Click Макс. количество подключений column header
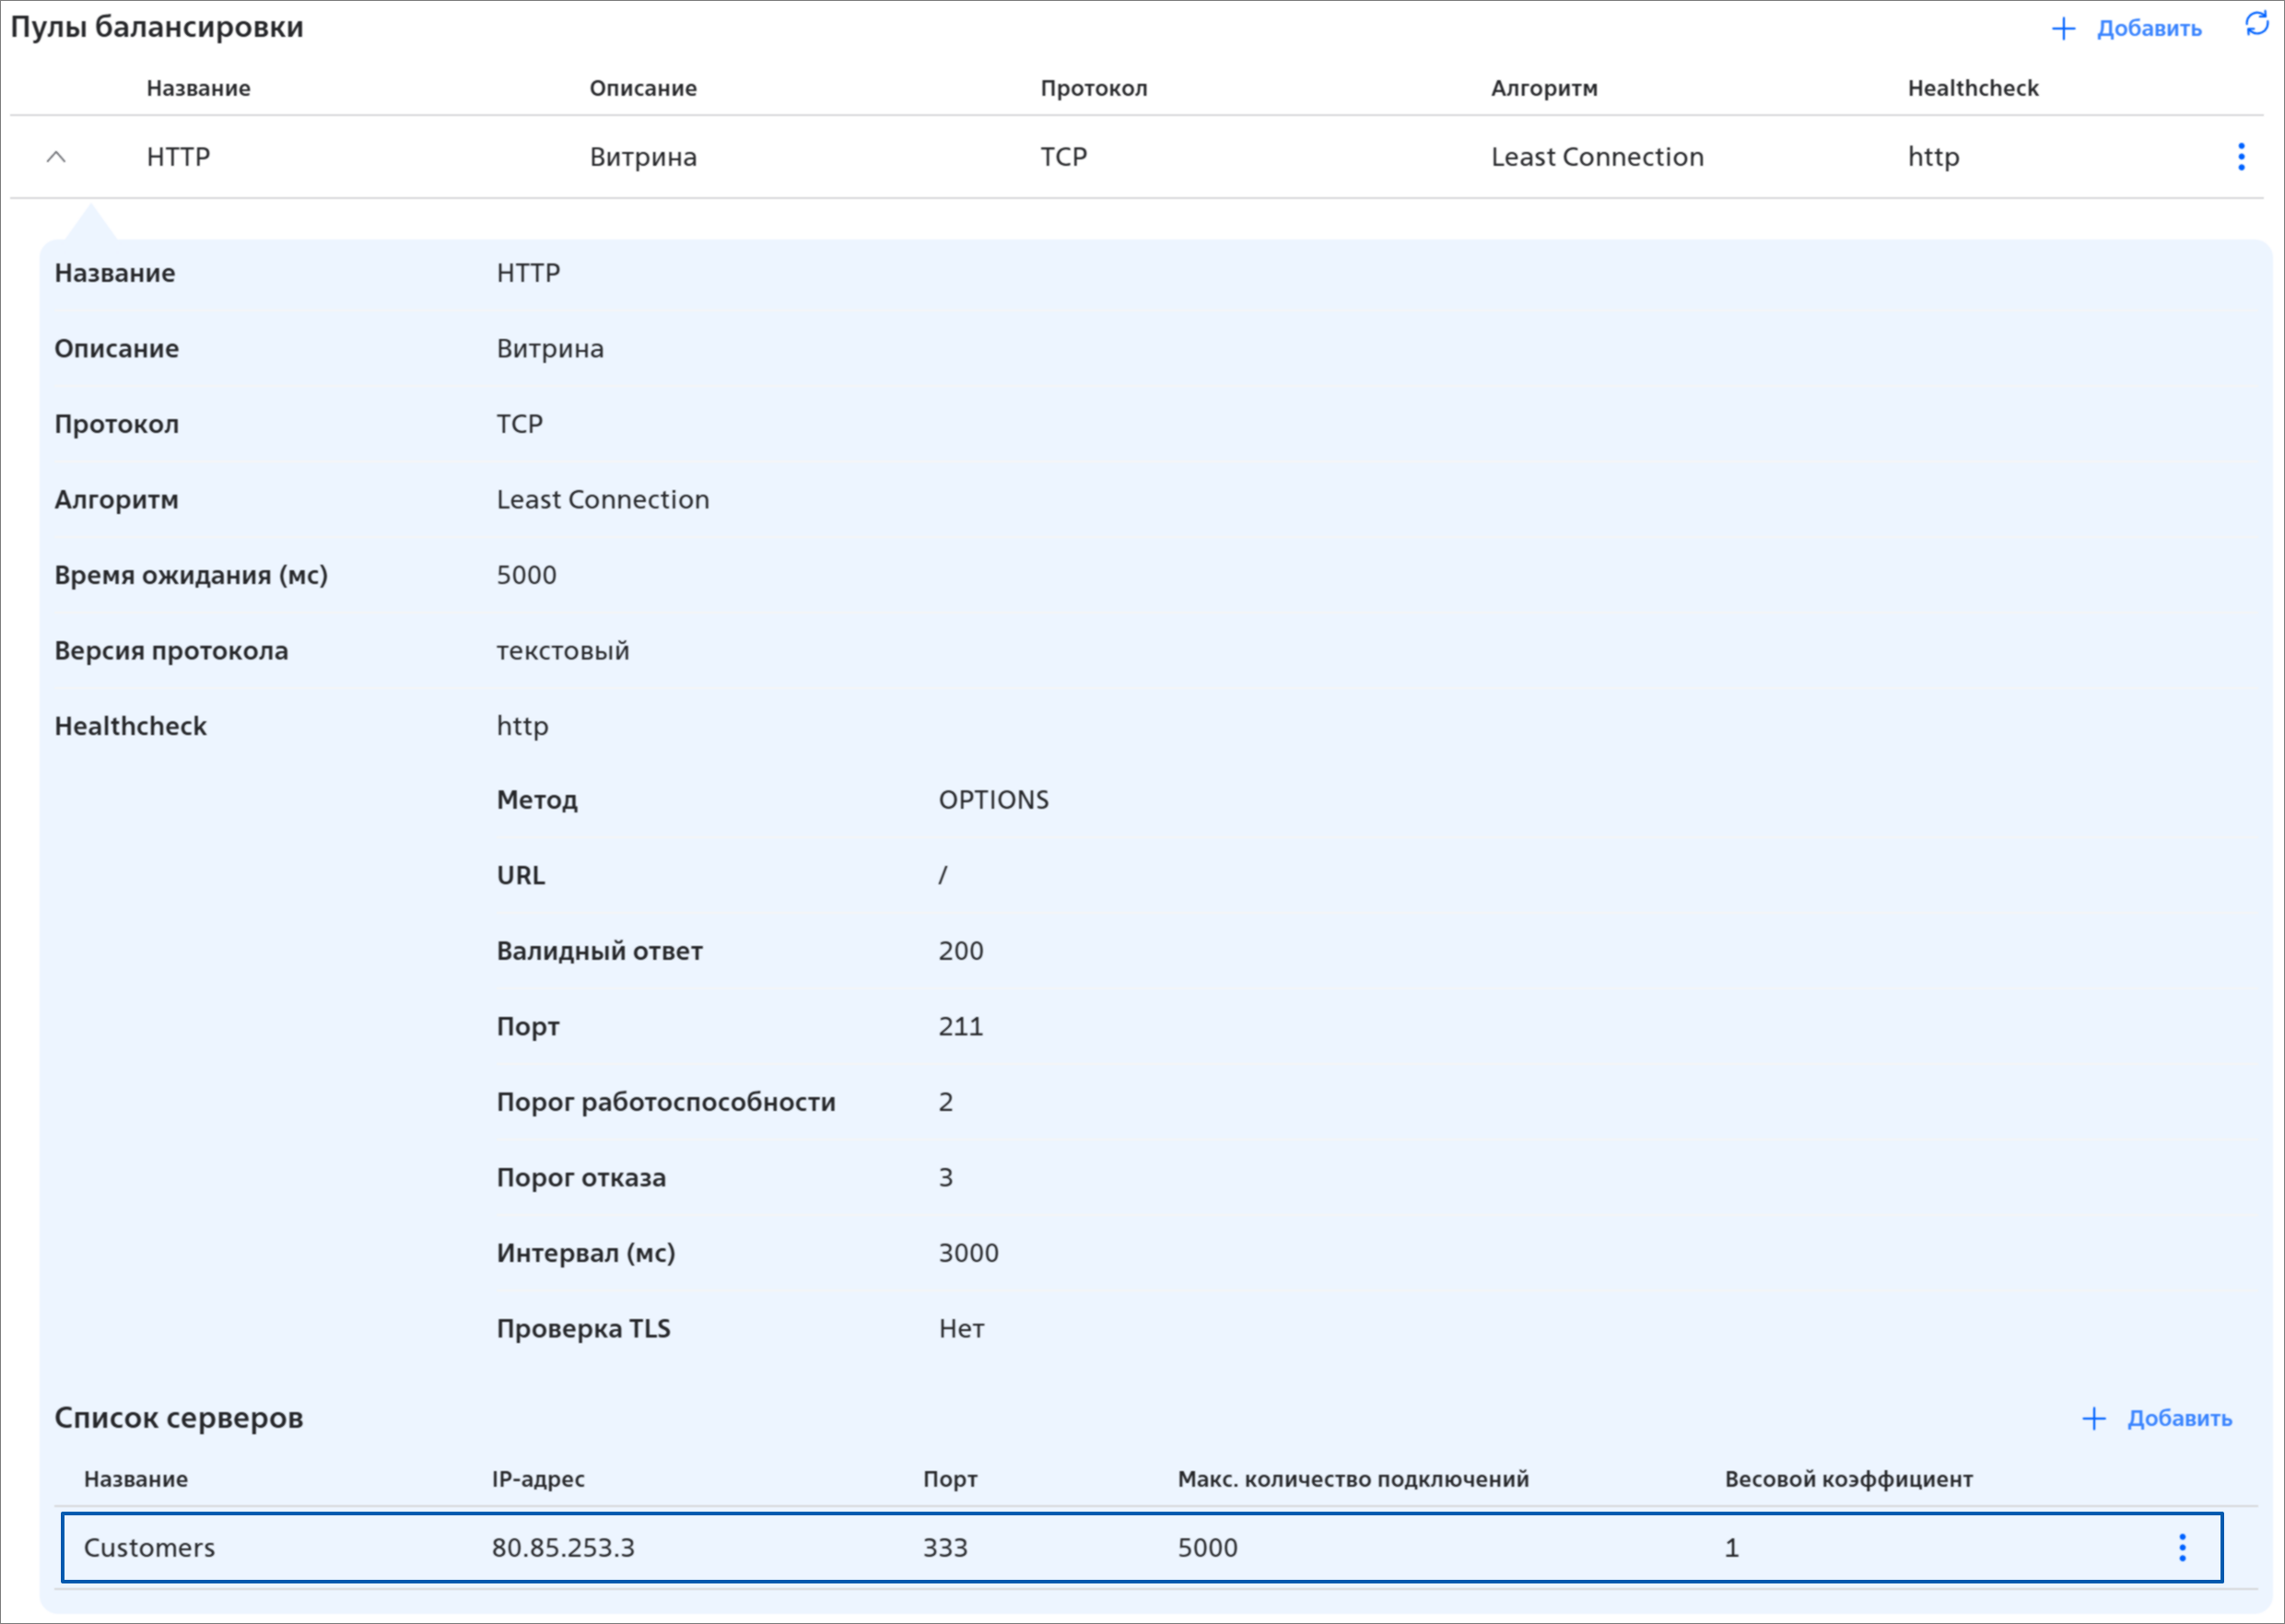2285x1624 pixels. tap(1353, 1479)
